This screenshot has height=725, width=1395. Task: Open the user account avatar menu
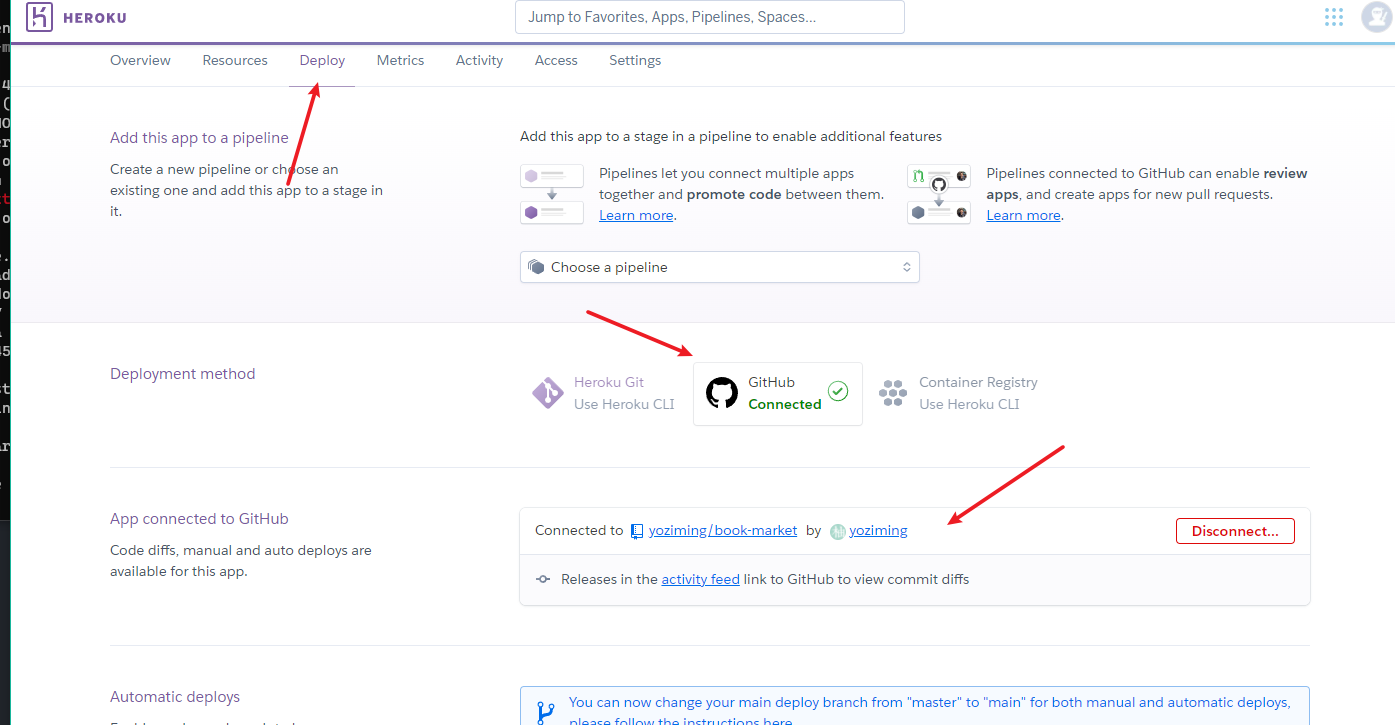click(x=1377, y=17)
